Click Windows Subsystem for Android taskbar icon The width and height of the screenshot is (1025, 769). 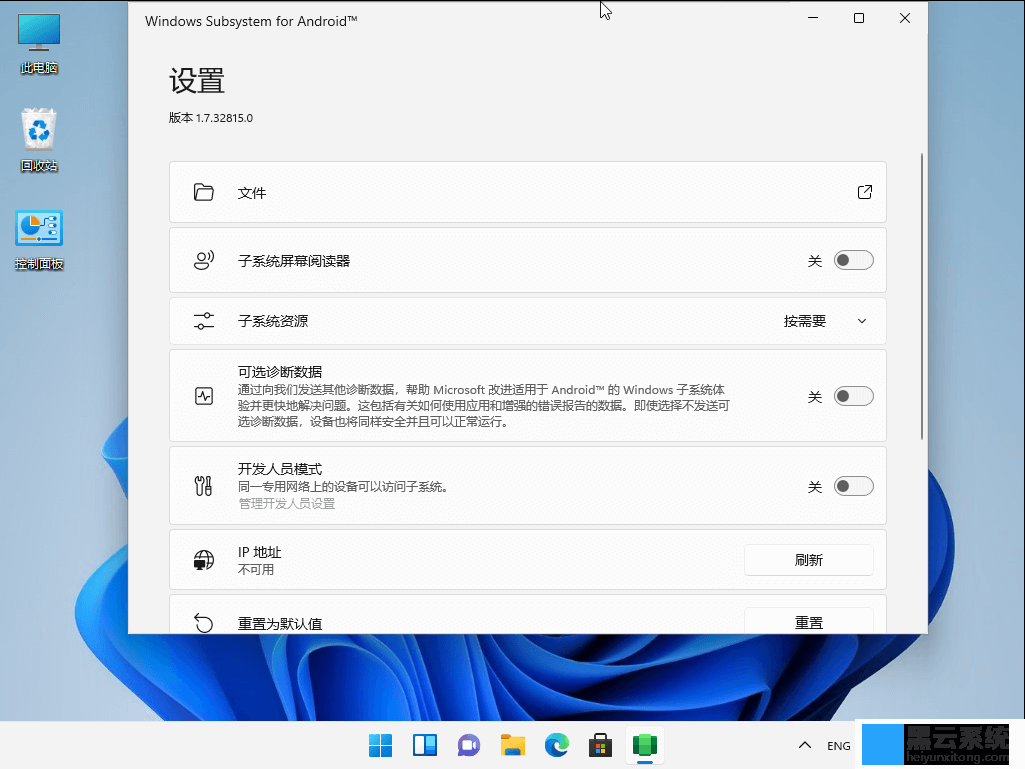tap(644, 745)
